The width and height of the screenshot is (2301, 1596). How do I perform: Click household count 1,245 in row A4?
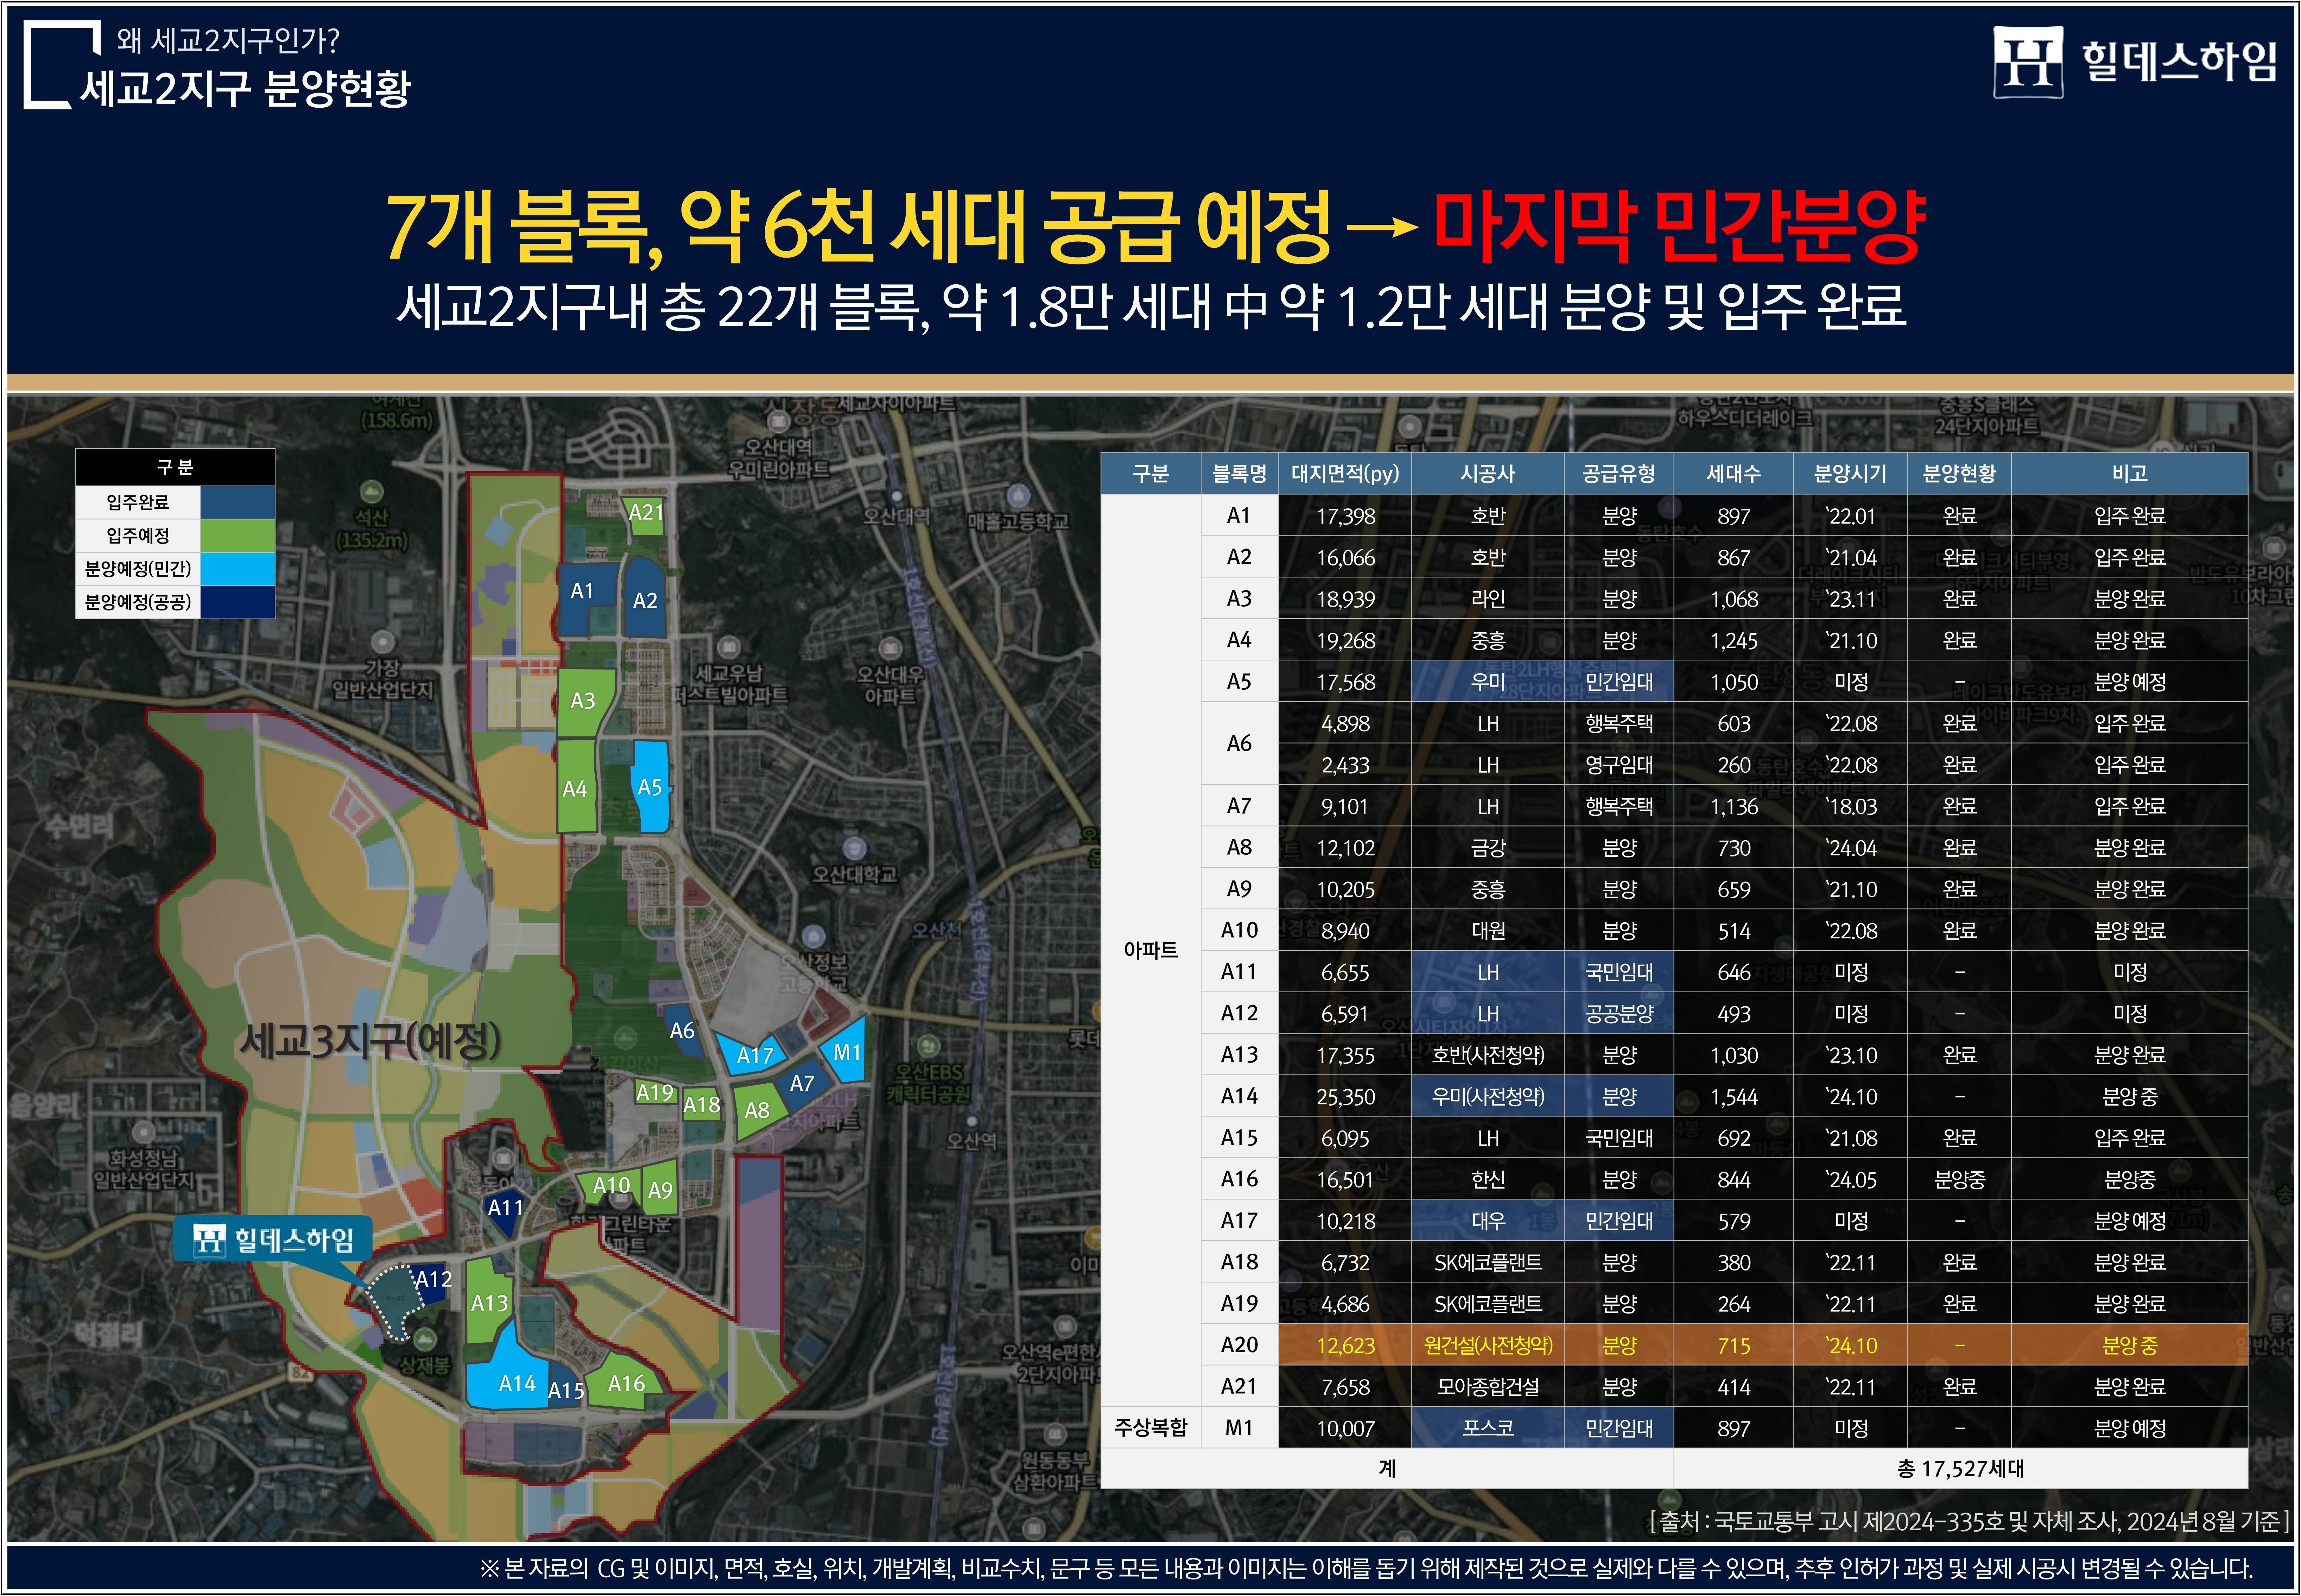click(x=1733, y=640)
